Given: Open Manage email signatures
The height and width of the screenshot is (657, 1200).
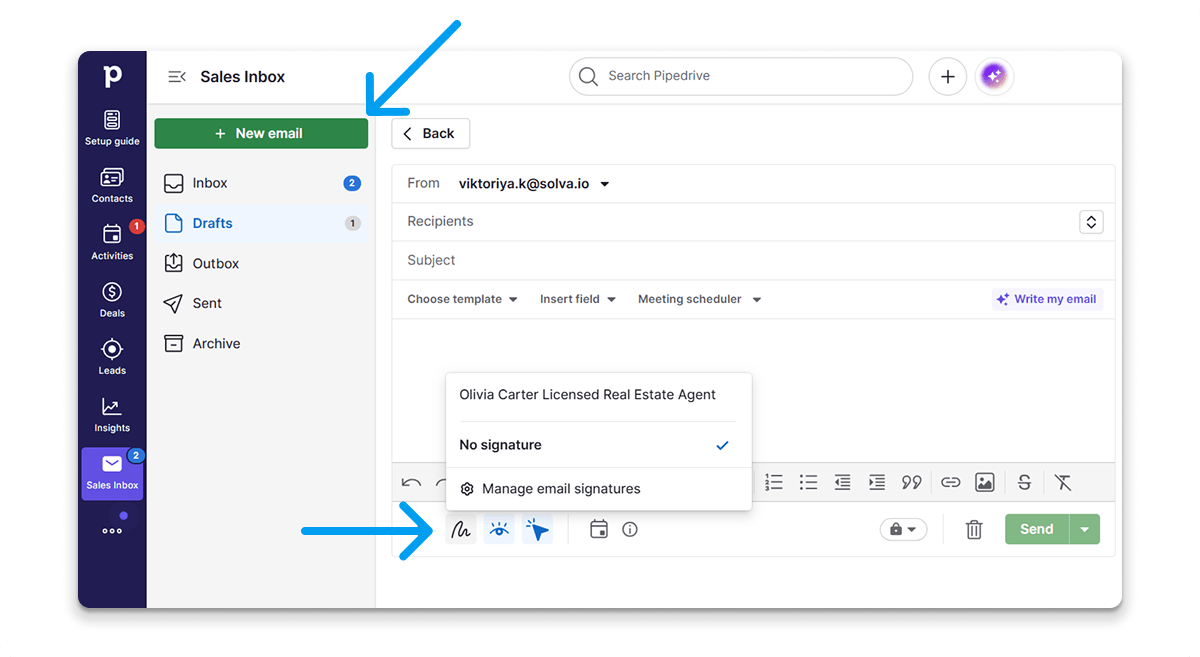Looking at the screenshot, I should pos(598,489).
